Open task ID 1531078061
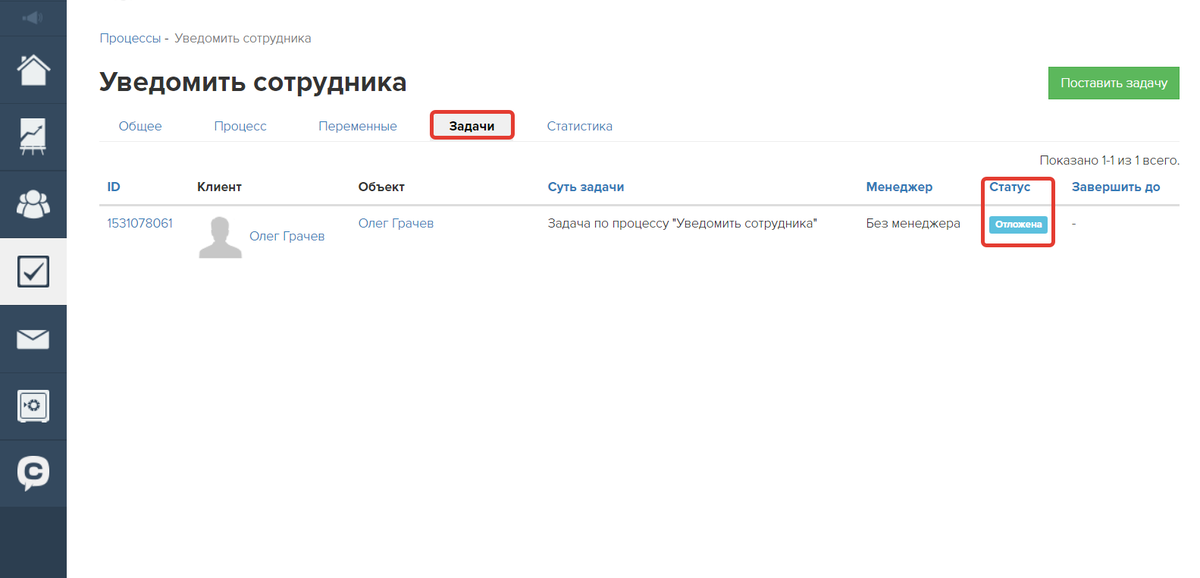Viewport: 1200px width, 578px height. point(139,223)
